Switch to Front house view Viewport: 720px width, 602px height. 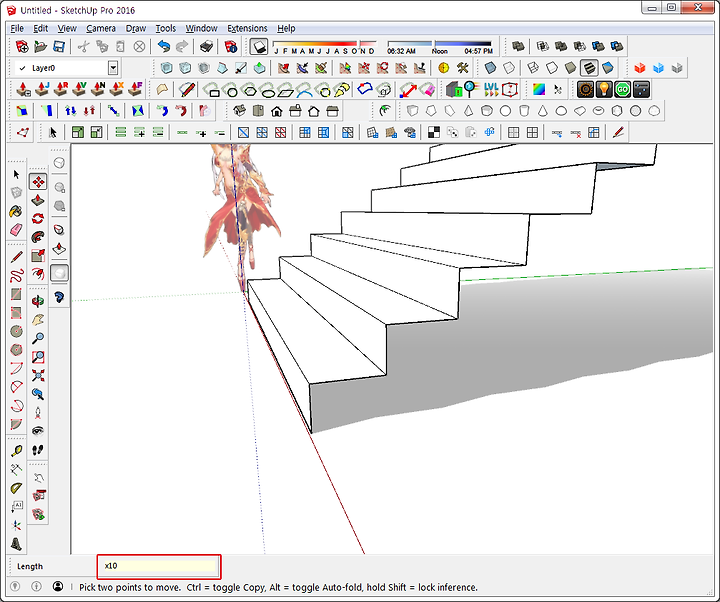[277, 111]
